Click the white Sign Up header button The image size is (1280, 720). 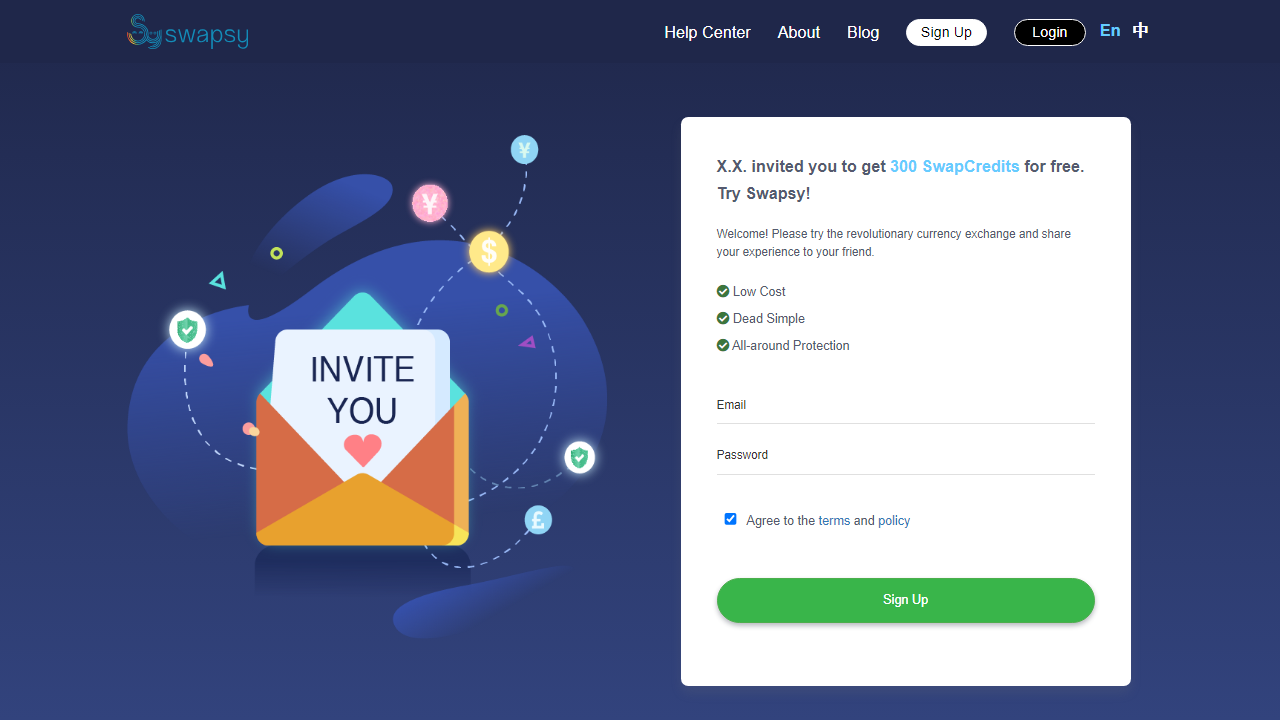coord(946,32)
